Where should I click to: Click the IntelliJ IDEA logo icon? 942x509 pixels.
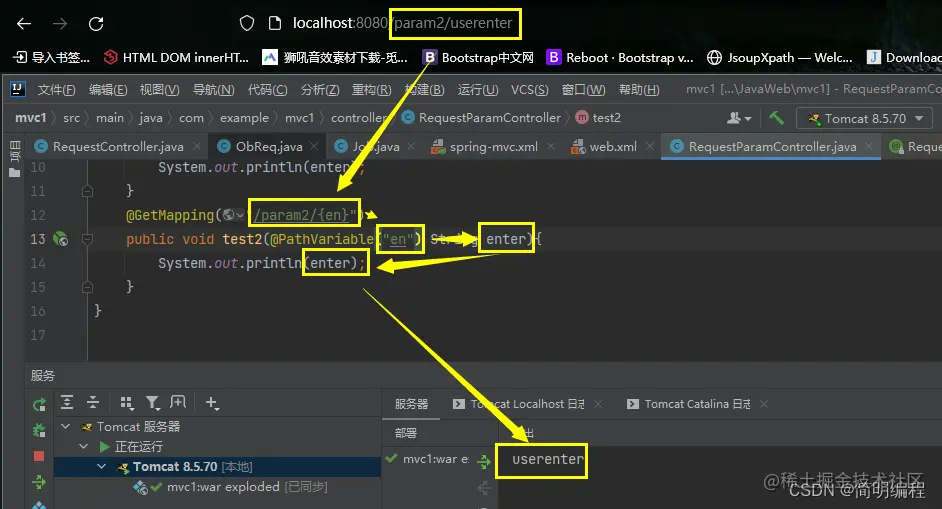click(x=17, y=90)
